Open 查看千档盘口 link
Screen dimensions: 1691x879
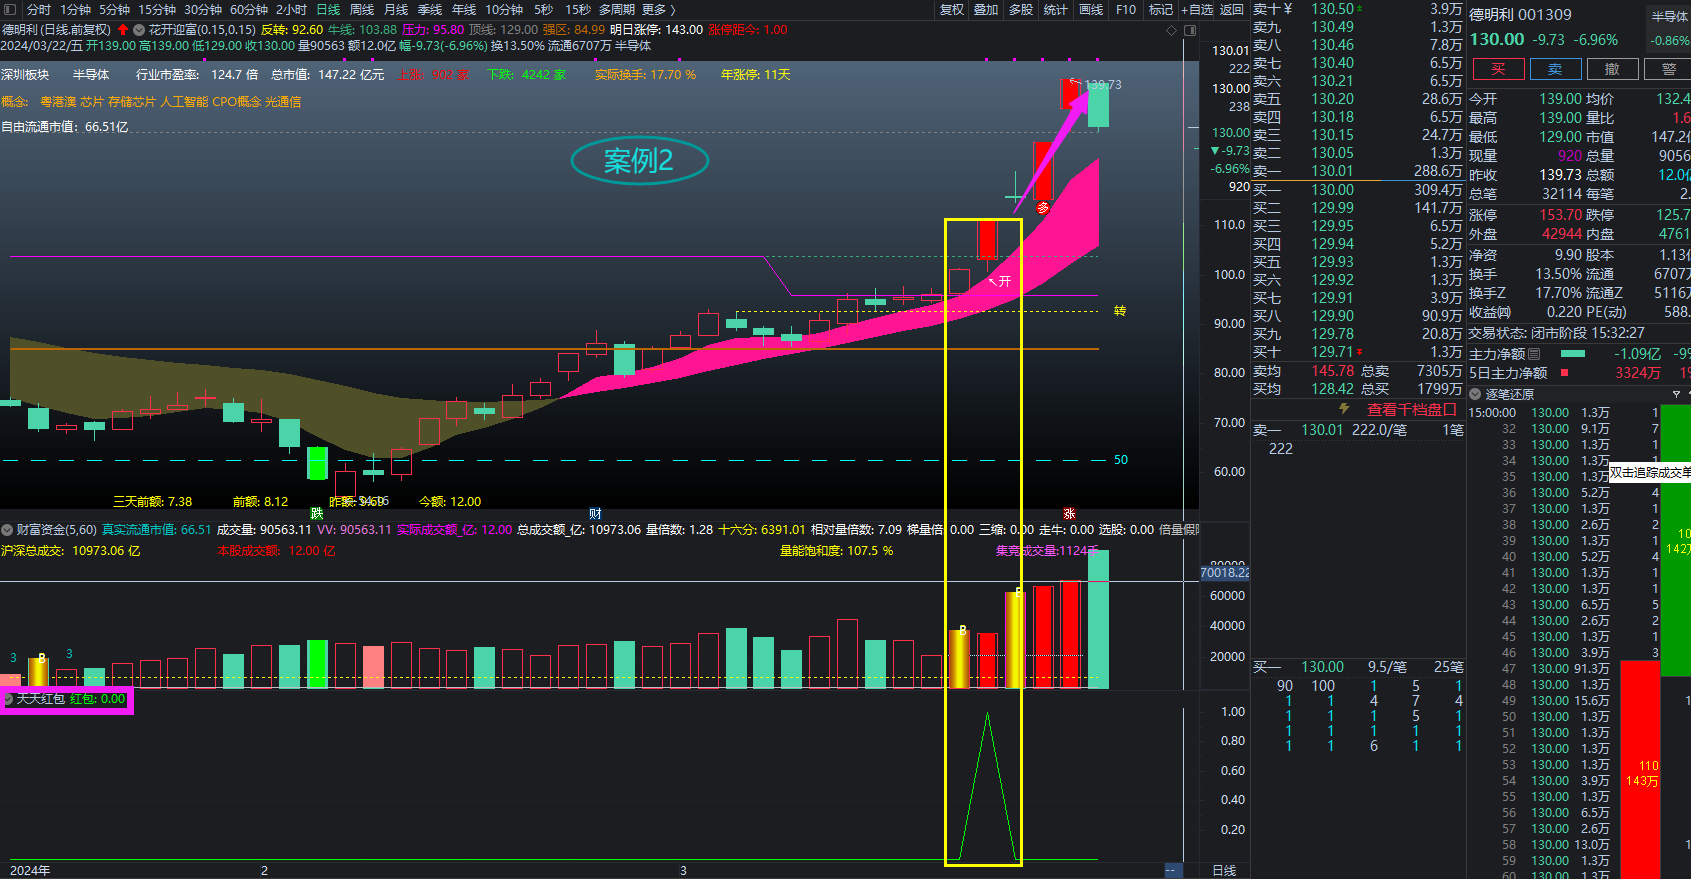(1412, 409)
